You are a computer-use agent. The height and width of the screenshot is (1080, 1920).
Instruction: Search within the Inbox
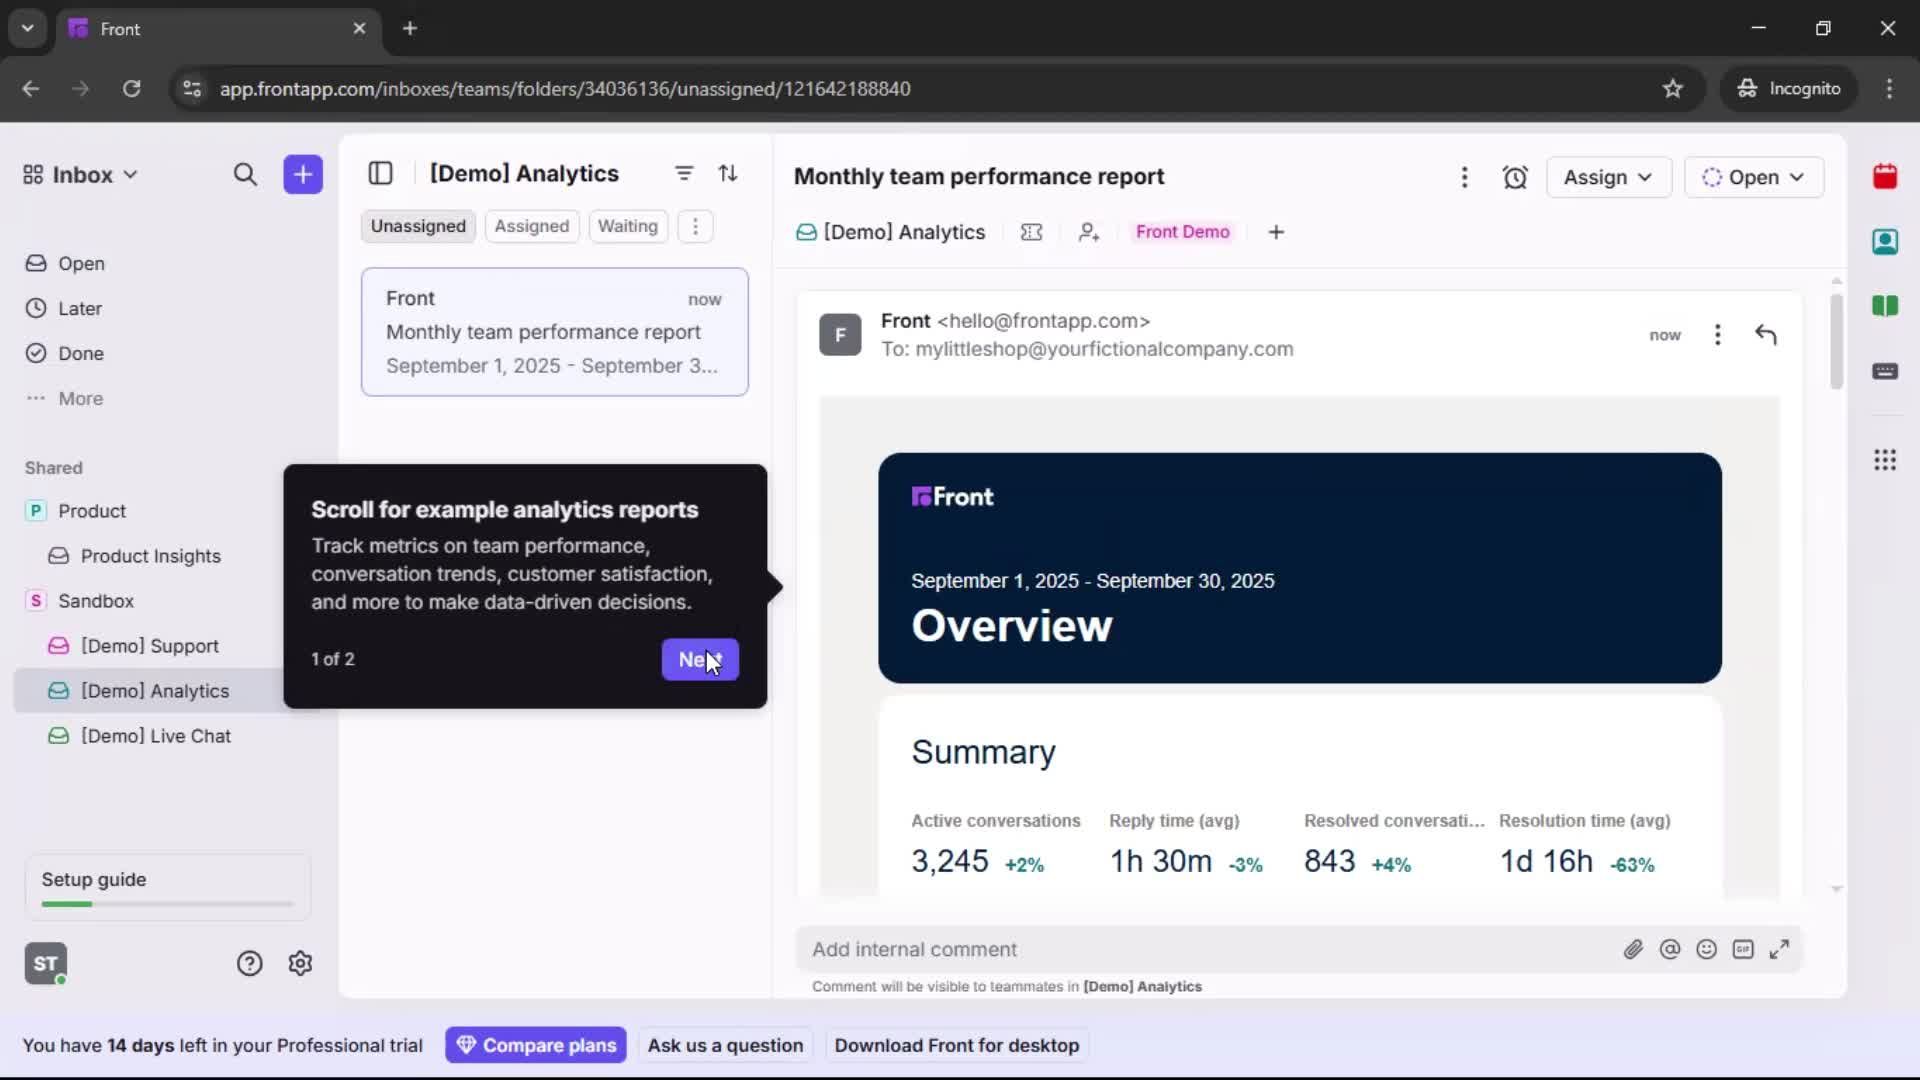click(x=246, y=174)
